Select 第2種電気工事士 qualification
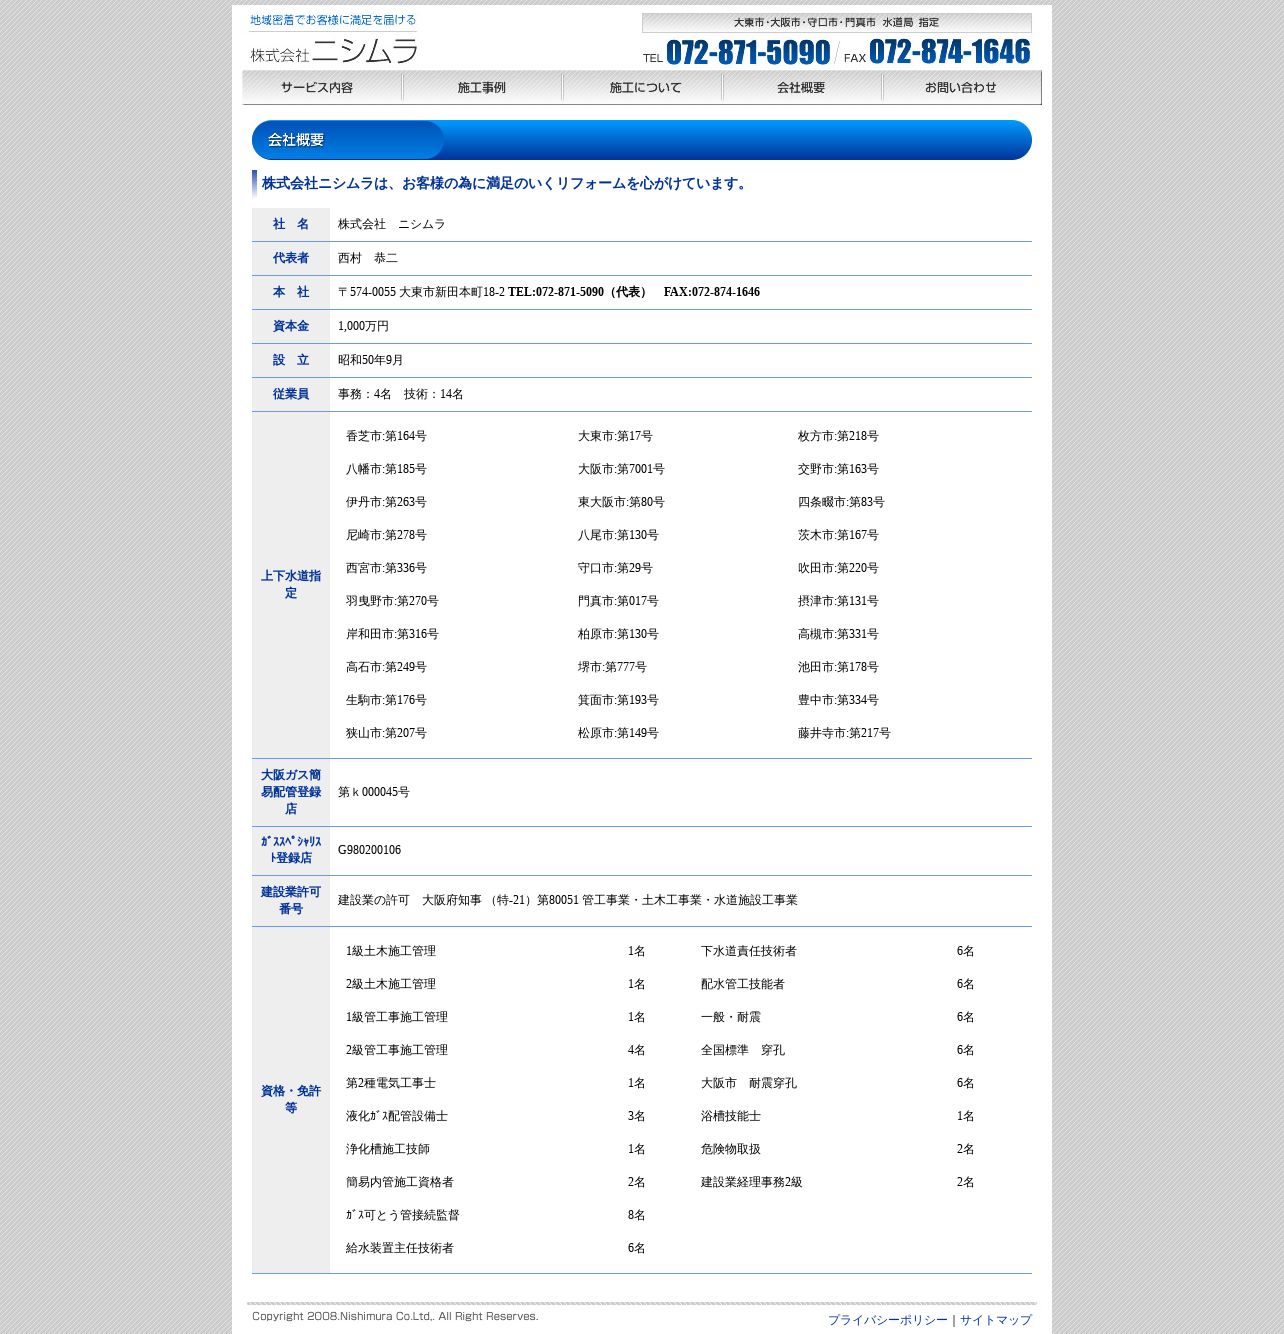 [391, 1083]
